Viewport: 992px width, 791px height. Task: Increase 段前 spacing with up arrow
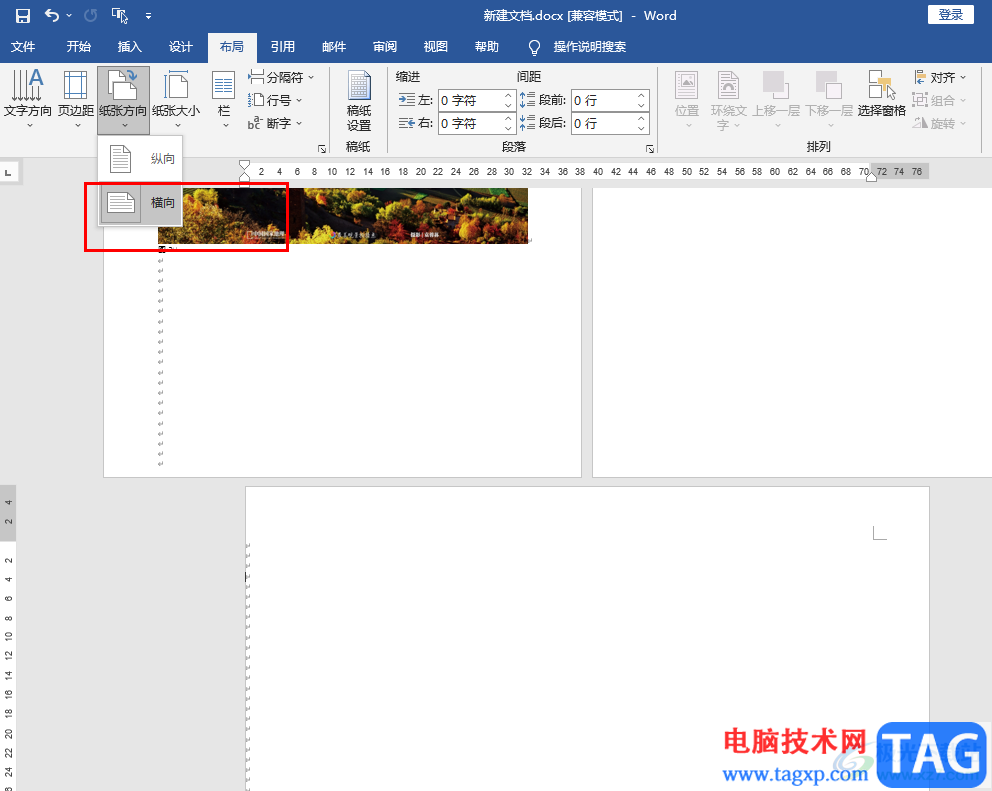(642, 96)
